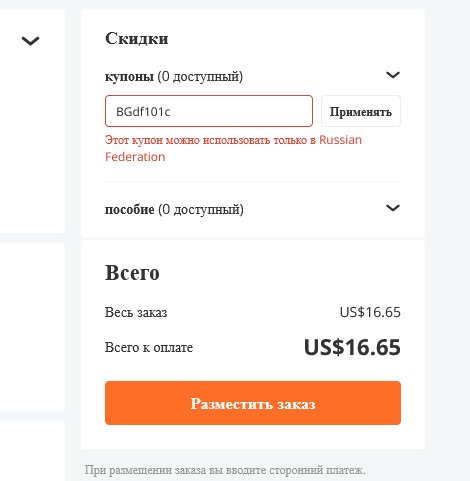The width and height of the screenshot is (470, 481).
Task: Click the middle left blank card
Action: click(x=32, y=327)
